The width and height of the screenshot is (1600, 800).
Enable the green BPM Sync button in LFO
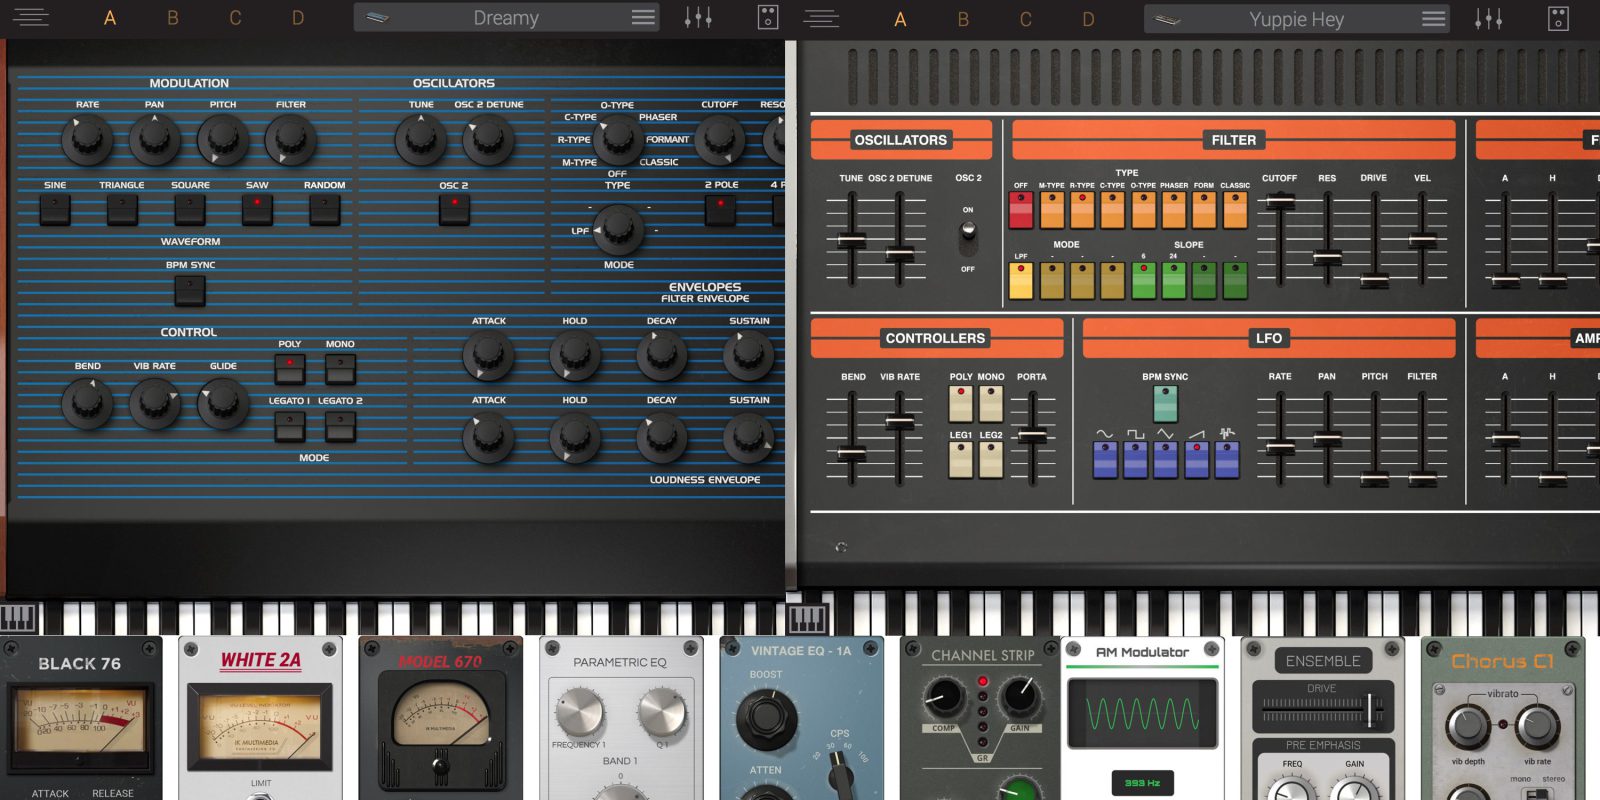[x=1165, y=403]
